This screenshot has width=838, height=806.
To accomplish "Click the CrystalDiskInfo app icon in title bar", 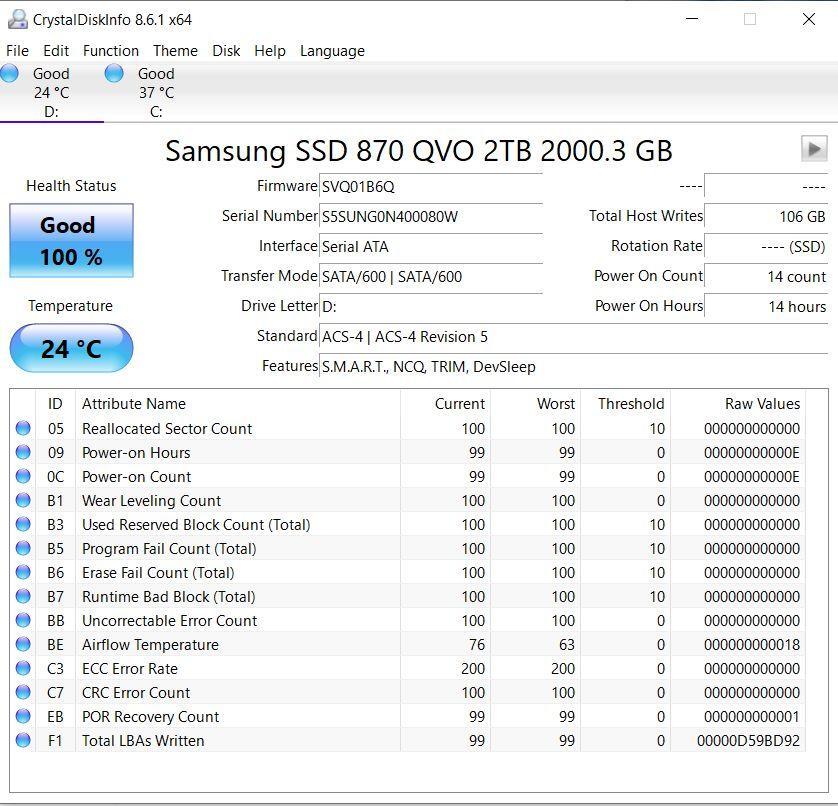I will coord(18,19).
